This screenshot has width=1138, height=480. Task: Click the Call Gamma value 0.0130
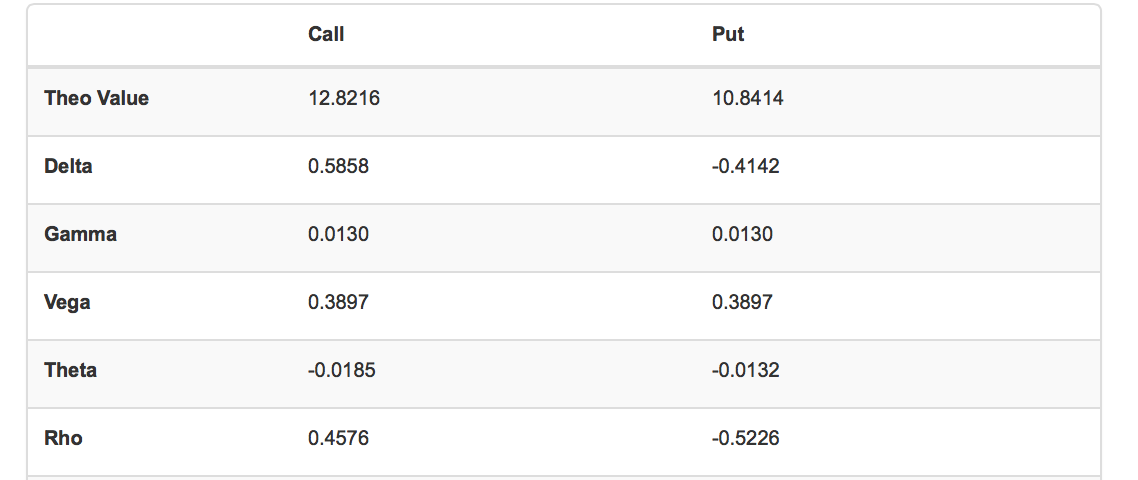(339, 234)
